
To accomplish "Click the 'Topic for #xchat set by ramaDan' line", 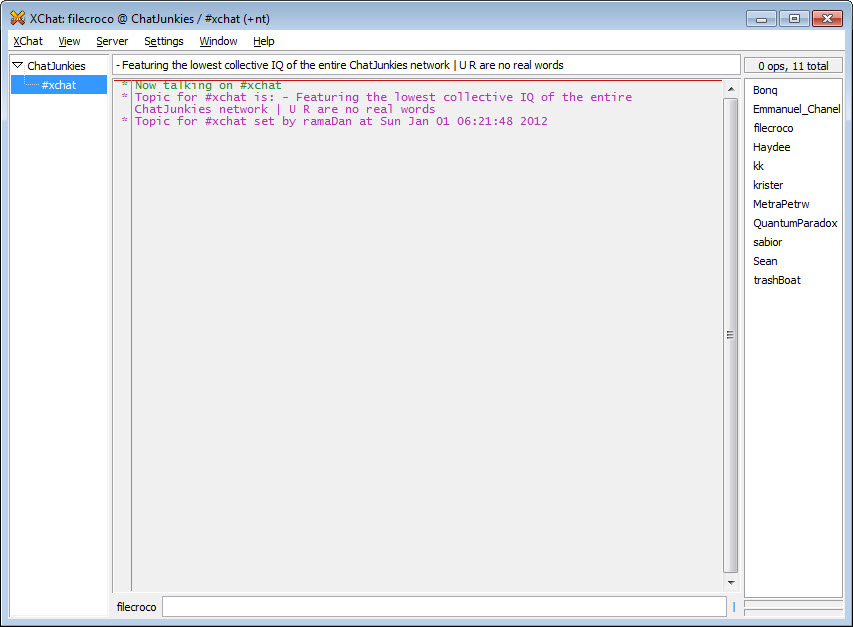I will point(341,121).
